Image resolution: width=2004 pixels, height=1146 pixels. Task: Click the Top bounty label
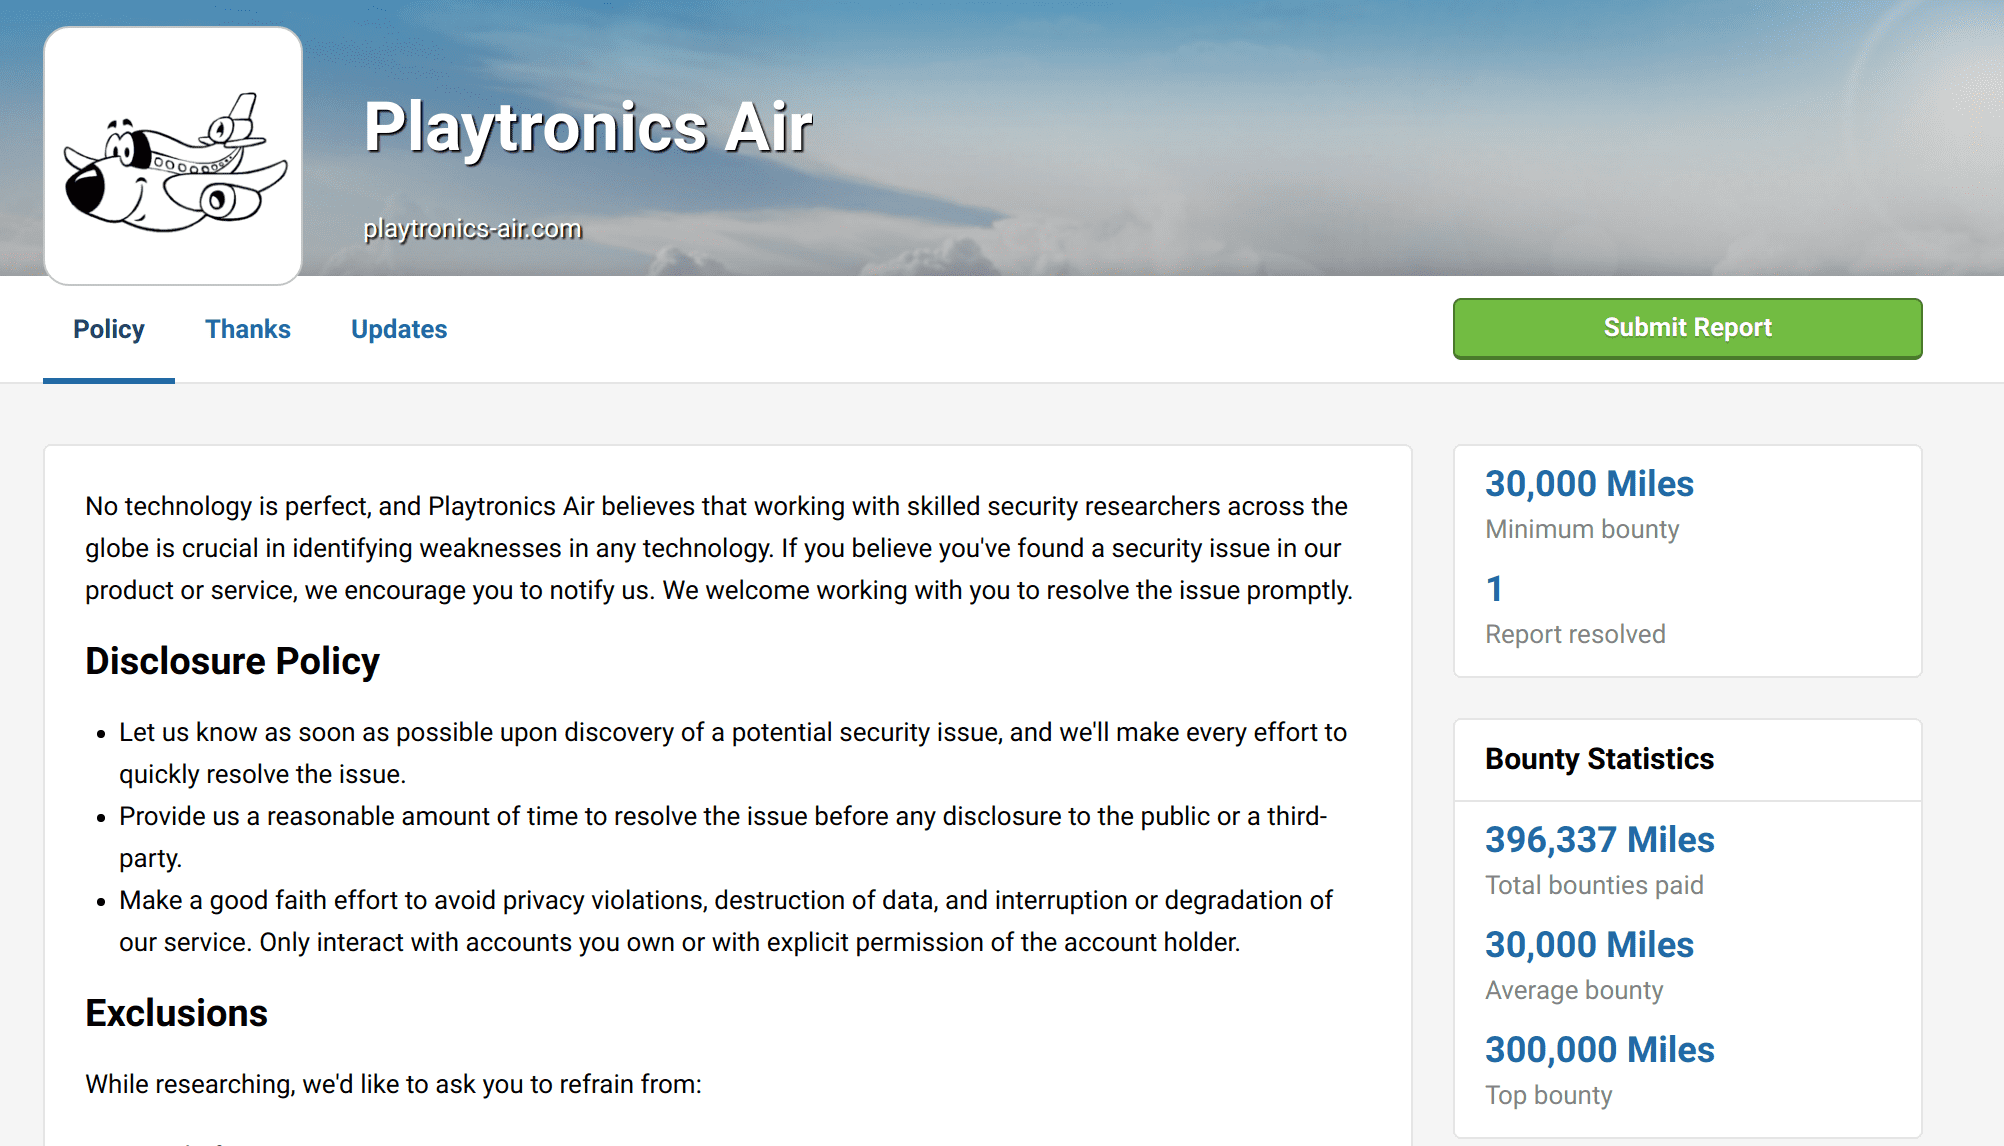pos(1548,1095)
